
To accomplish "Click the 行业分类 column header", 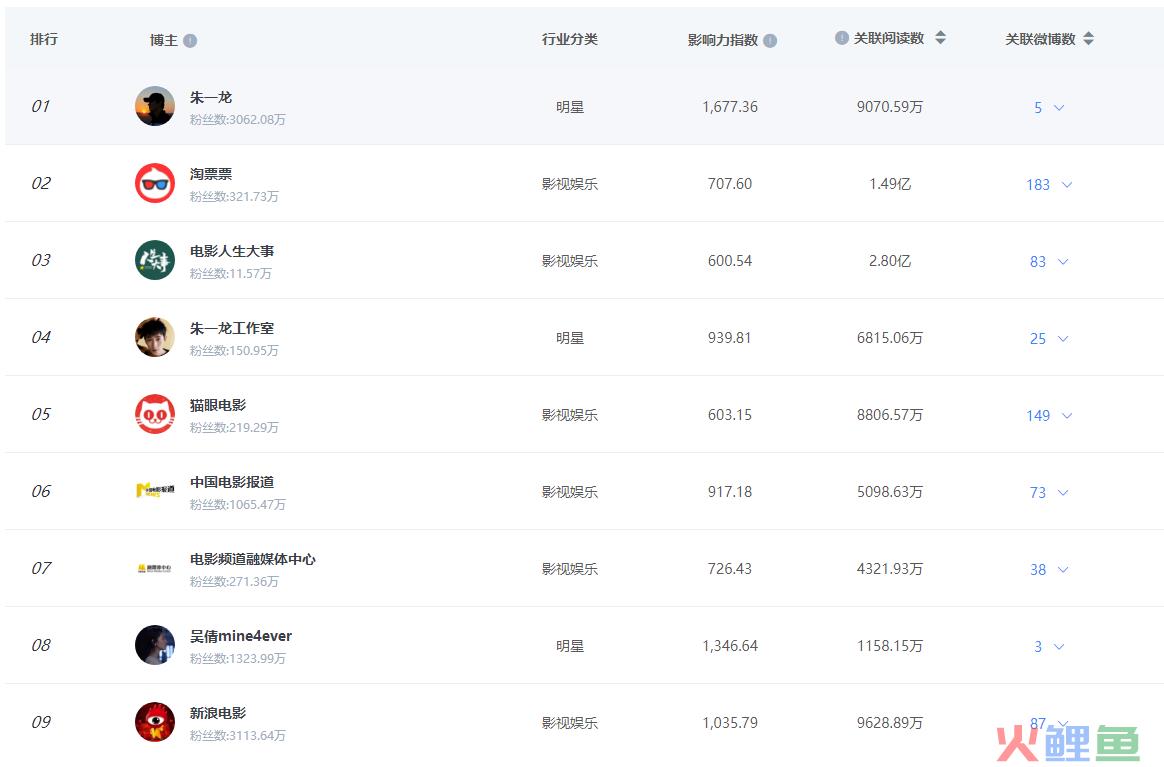I will [x=569, y=39].
